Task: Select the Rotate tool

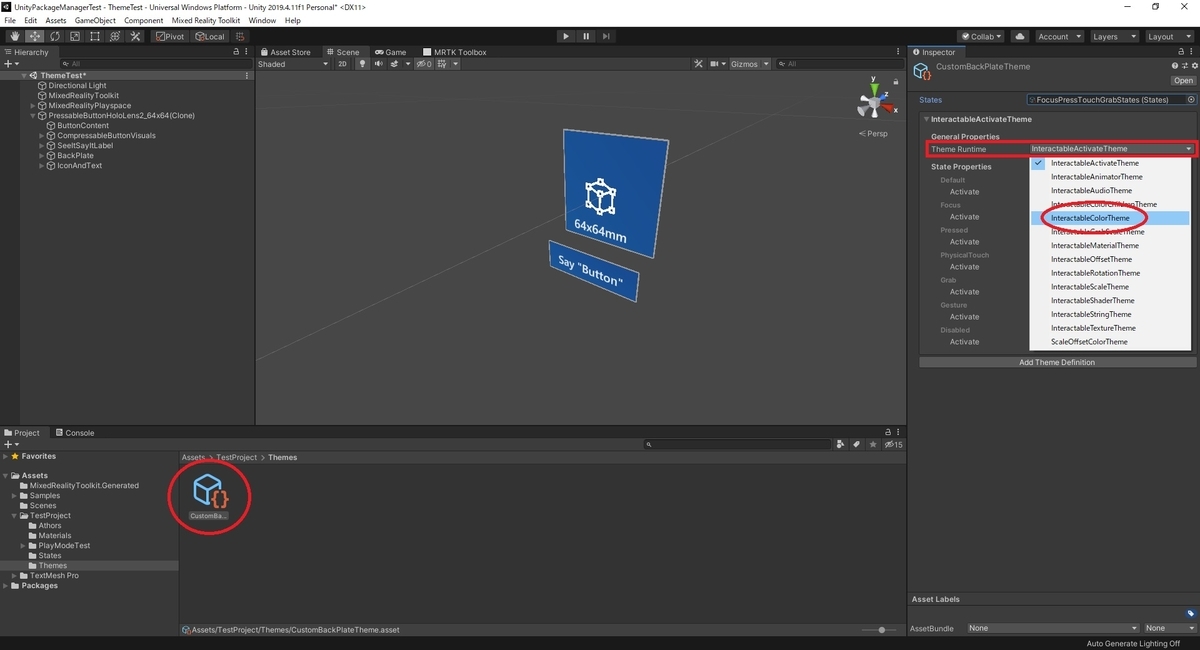Action: coord(54,36)
